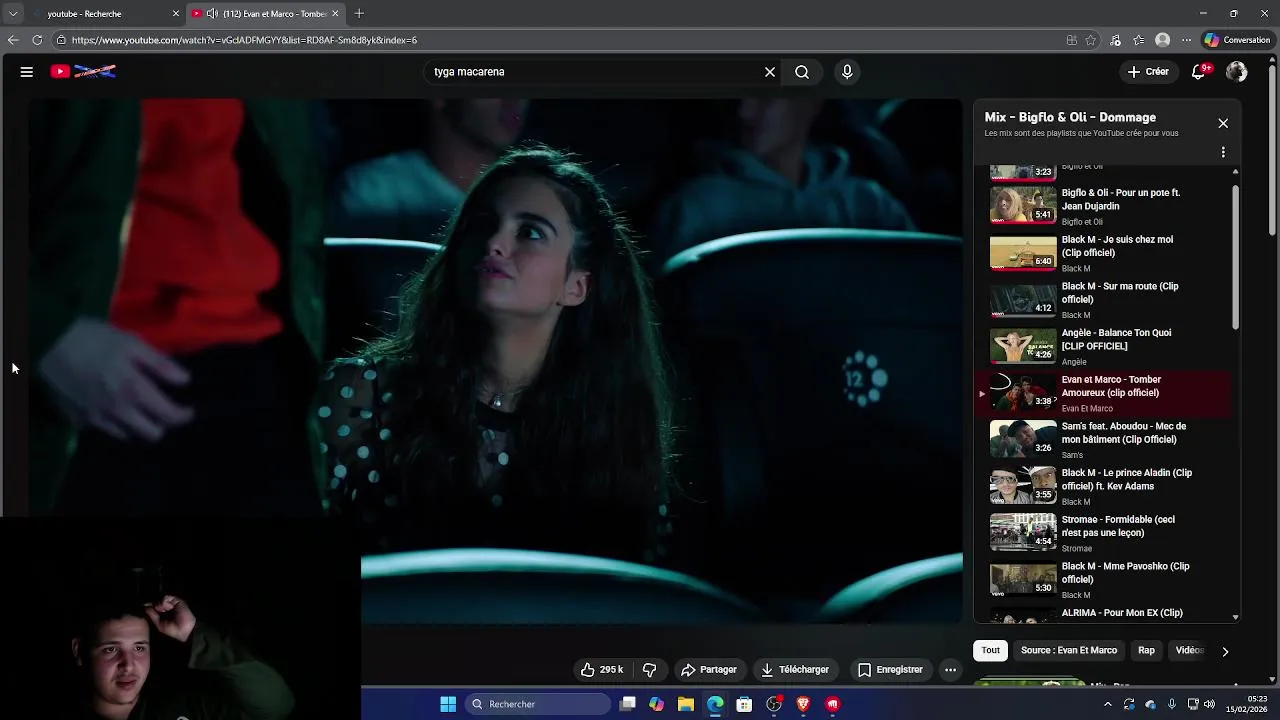Open Mix playlist options menu

1223,153
